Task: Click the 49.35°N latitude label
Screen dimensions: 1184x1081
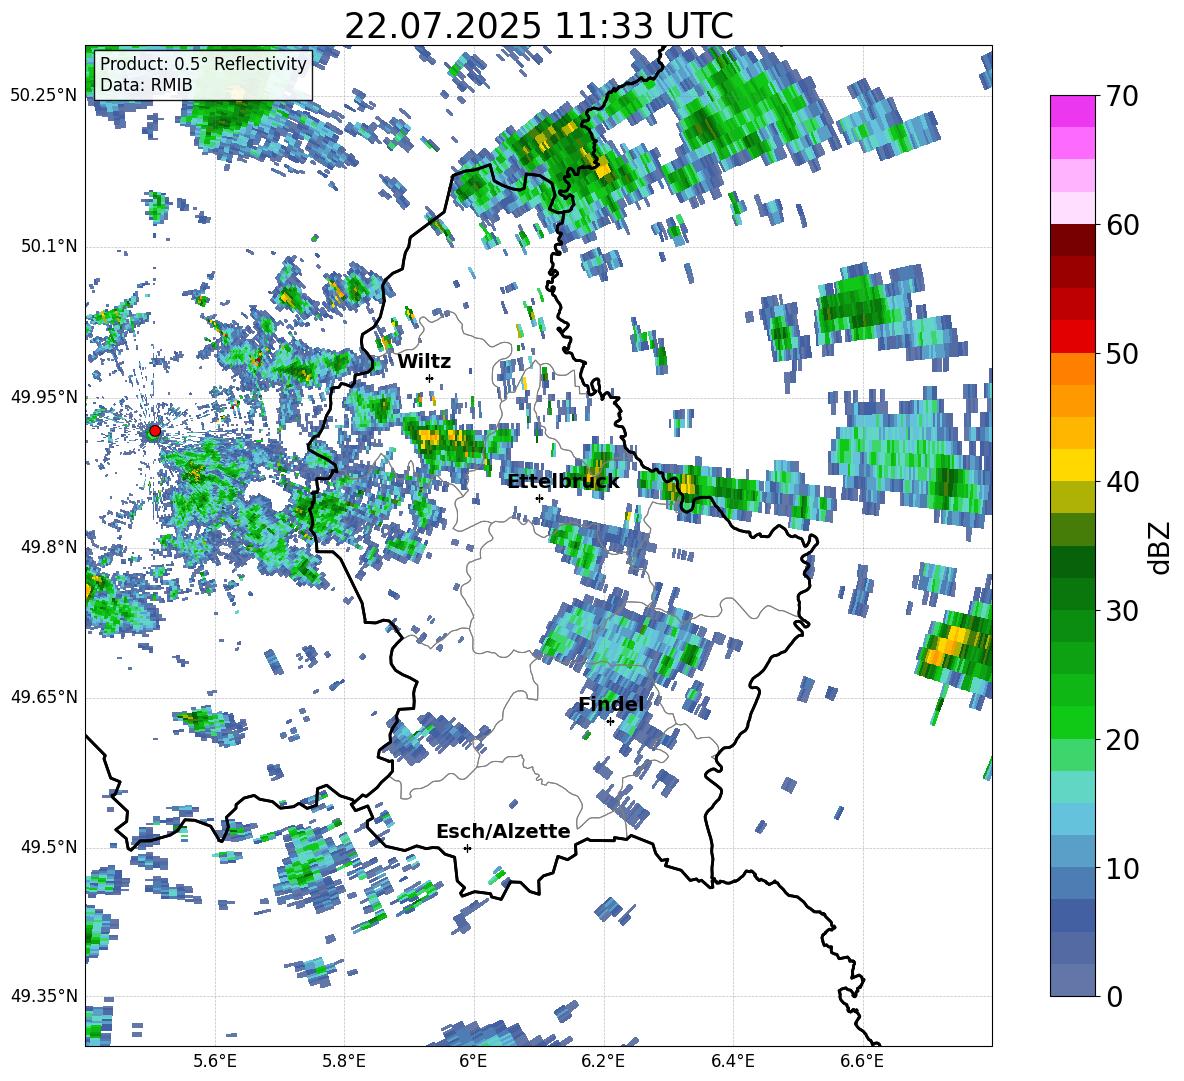Action: coord(44,996)
